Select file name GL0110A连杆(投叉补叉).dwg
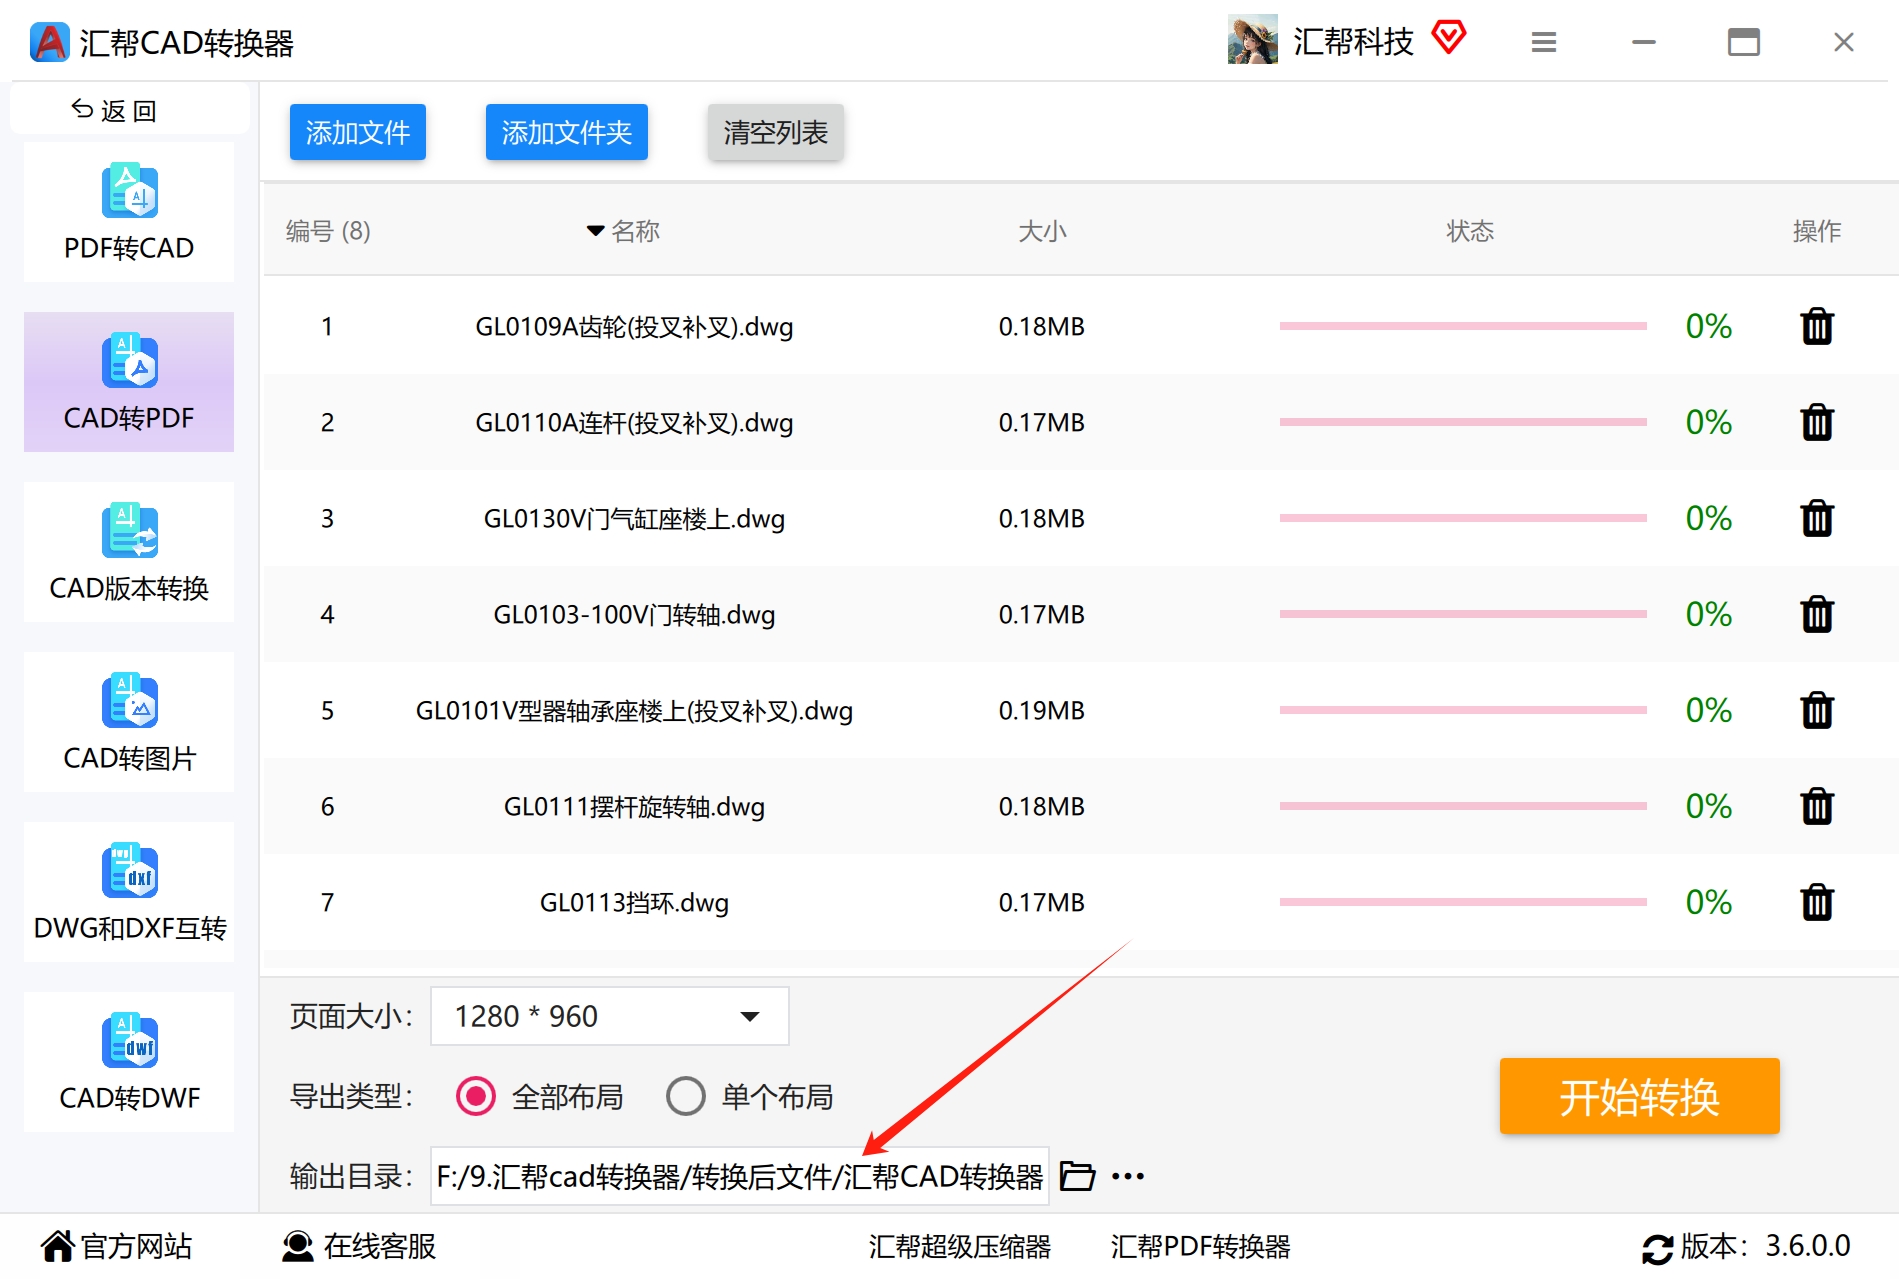The image size is (1899, 1279). coord(634,422)
